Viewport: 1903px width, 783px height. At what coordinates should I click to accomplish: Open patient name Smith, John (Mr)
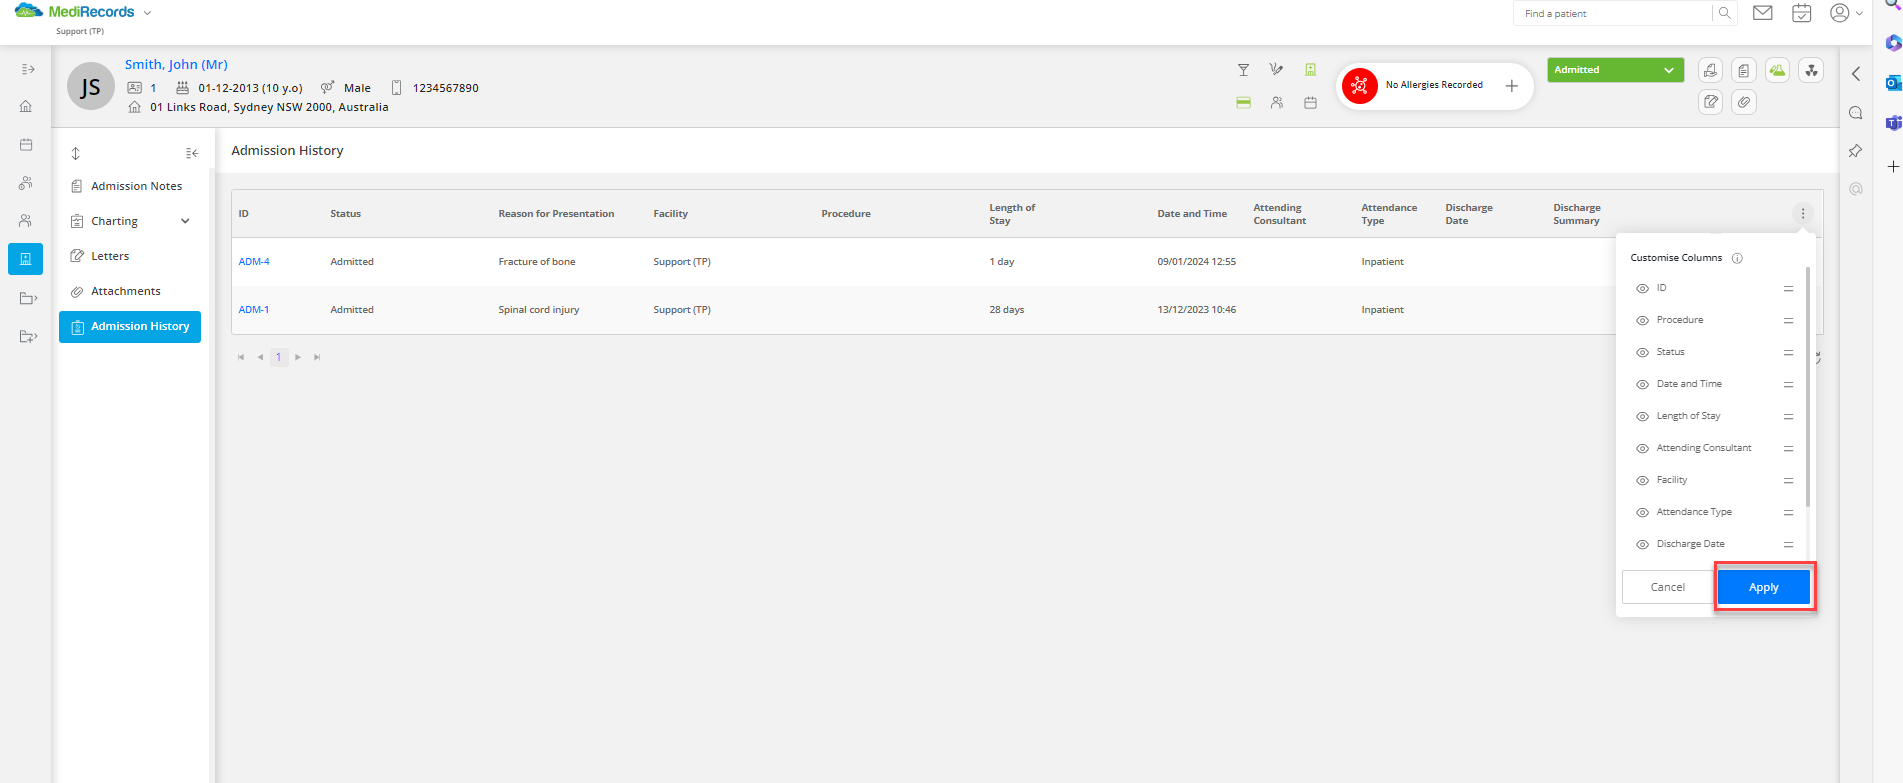pyautogui.click(x=176, y=64)
